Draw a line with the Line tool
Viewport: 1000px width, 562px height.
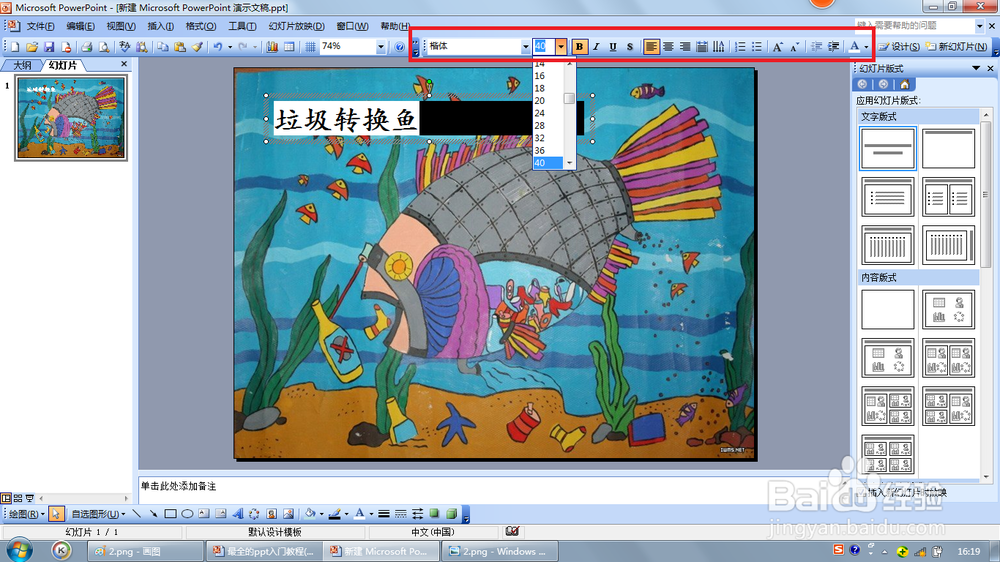pyautogui.click(x=136, y=514)
